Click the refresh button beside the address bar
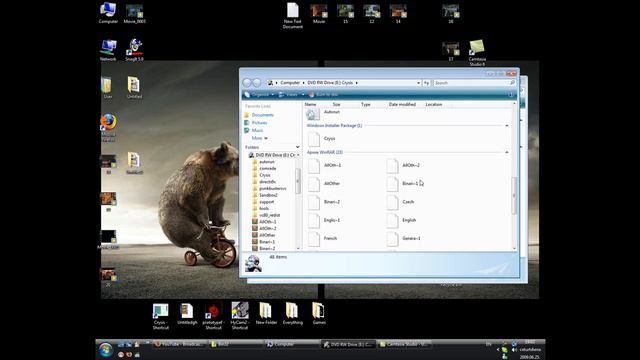Viewport: 640px width, 360px height. tap(427, 83)
